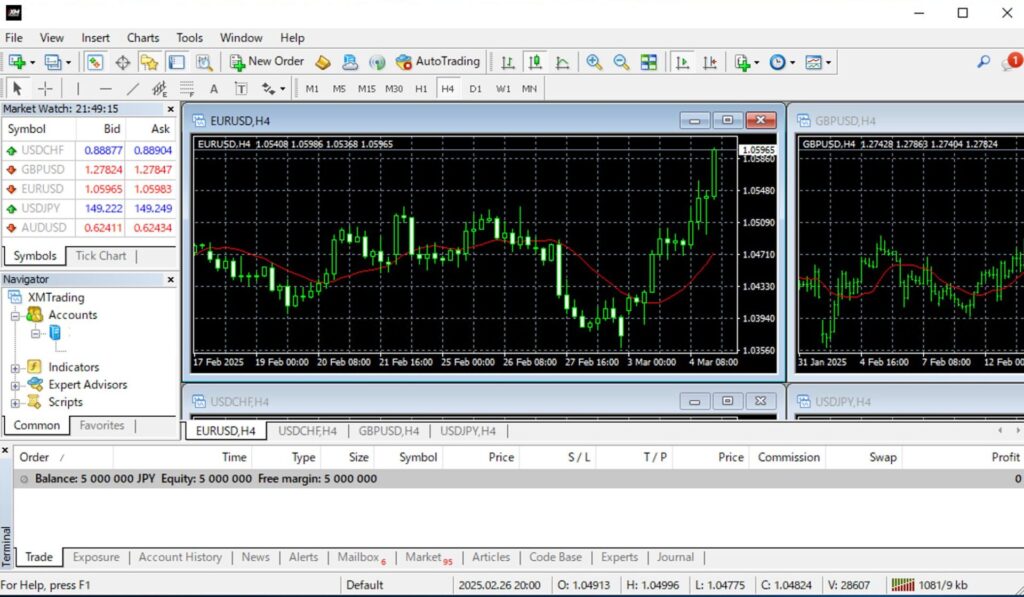Close the Market Watch panel
This screenshot has height=597, width=1024.
[x=170, y=109]
